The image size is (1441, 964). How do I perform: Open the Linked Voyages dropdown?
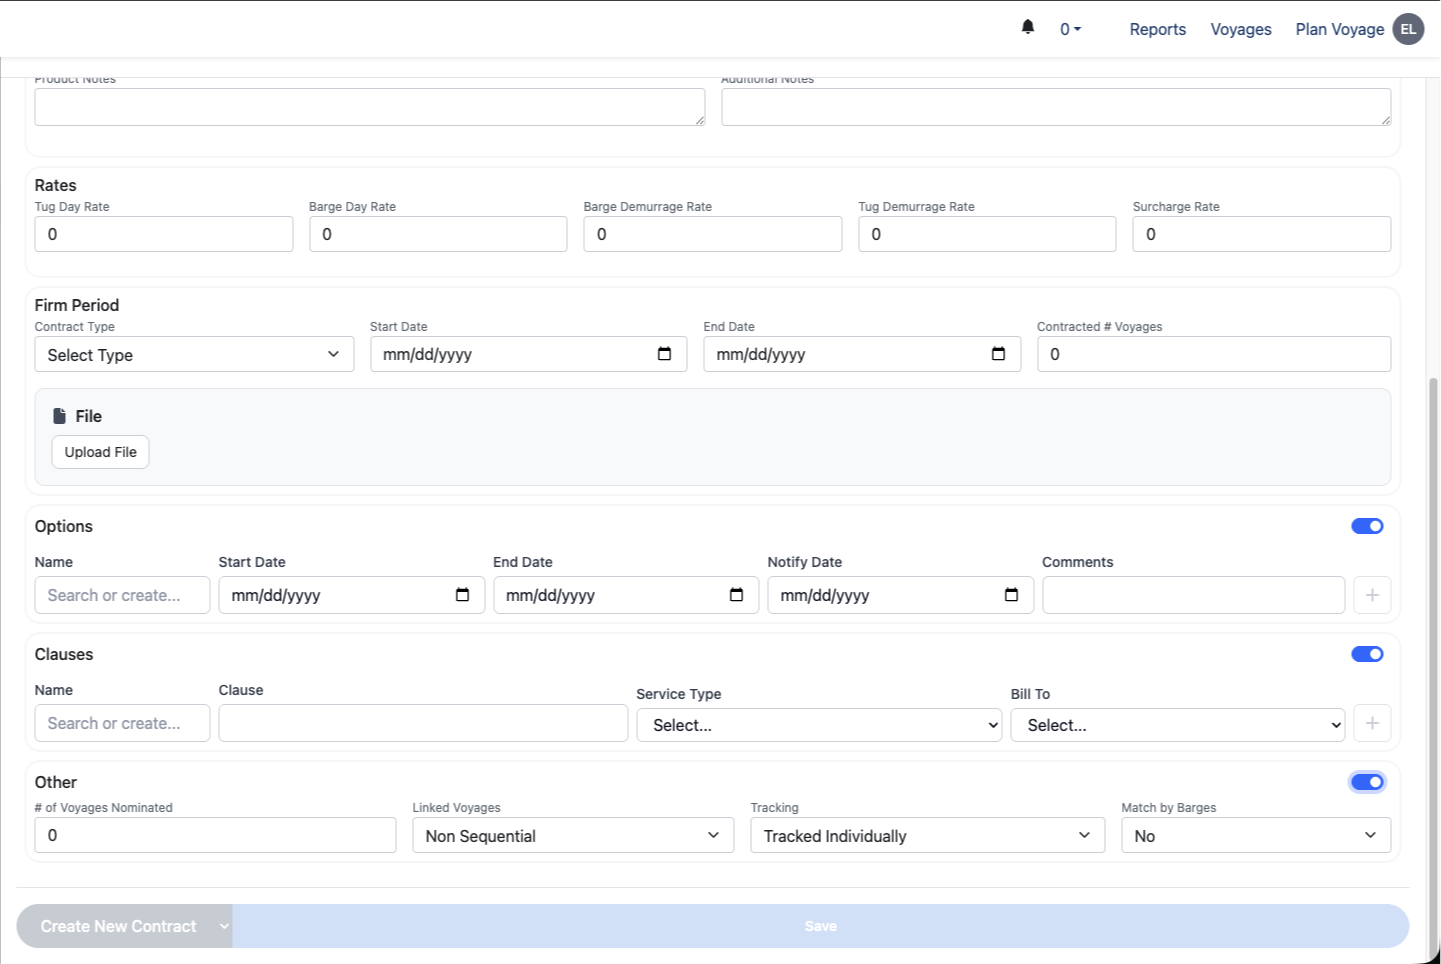(x=573, y=836)
